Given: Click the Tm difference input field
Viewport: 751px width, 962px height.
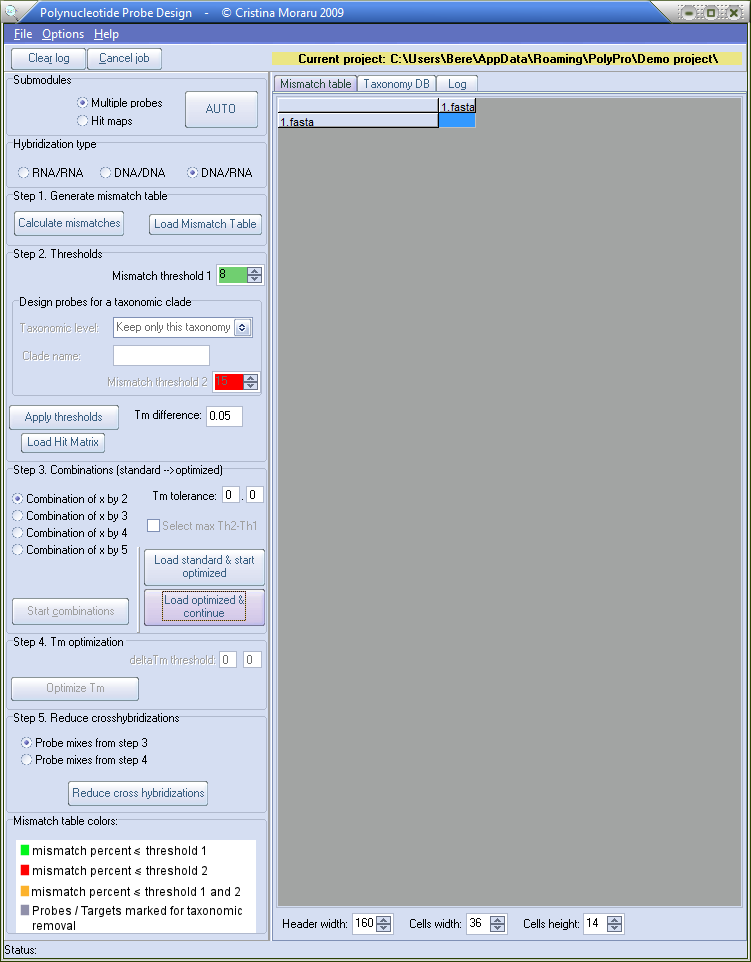Looking at the screenshot, I should [224, 417].
